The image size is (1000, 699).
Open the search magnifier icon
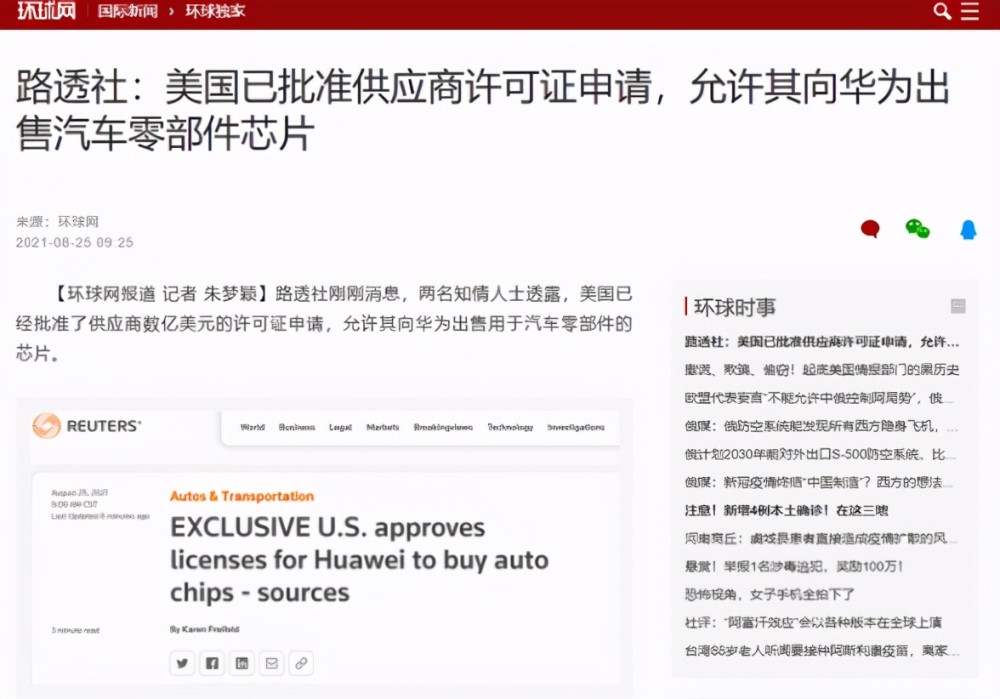tap(942, 11)
